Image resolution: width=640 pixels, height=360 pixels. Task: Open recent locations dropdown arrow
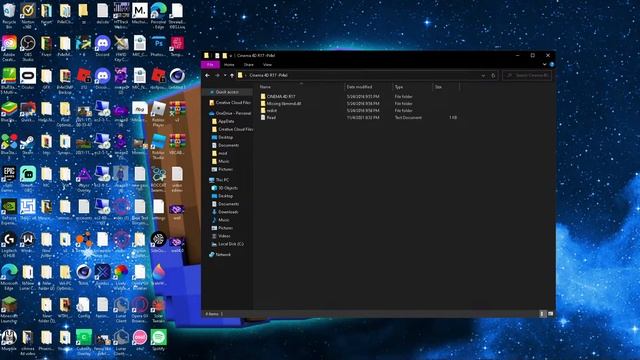click(x=225, y=76)
